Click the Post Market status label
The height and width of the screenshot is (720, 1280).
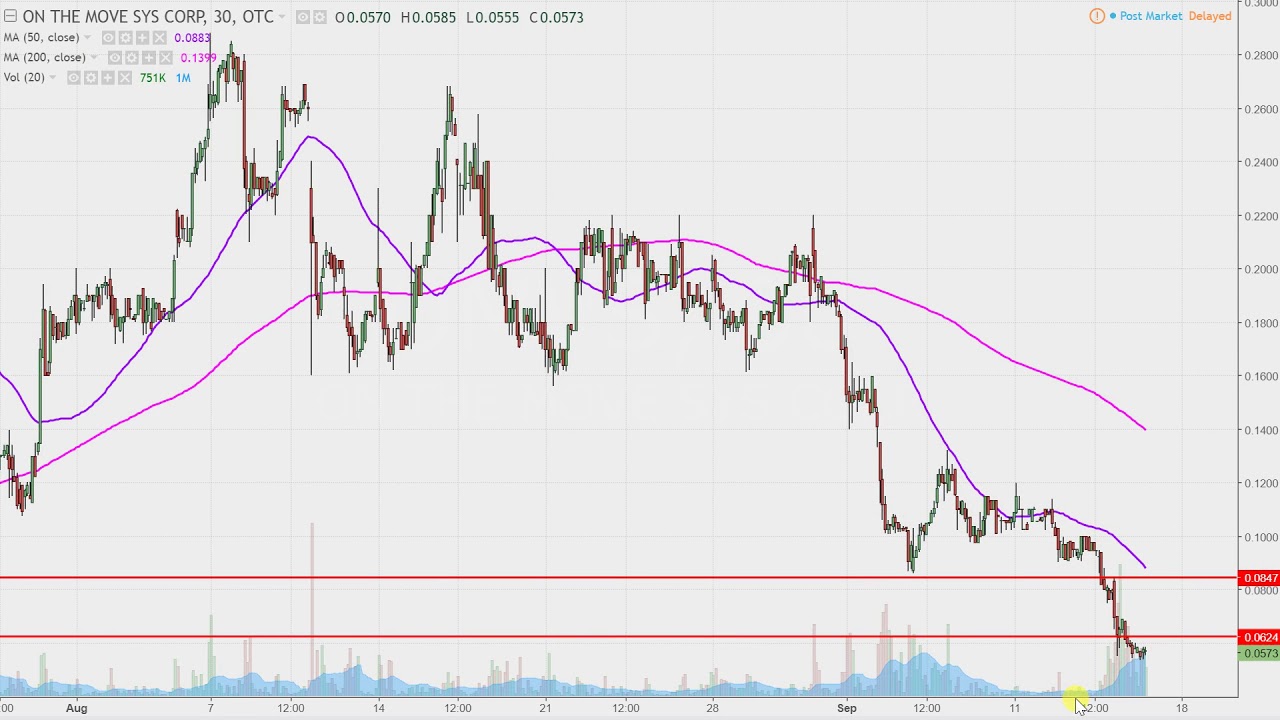point(1150,16)
